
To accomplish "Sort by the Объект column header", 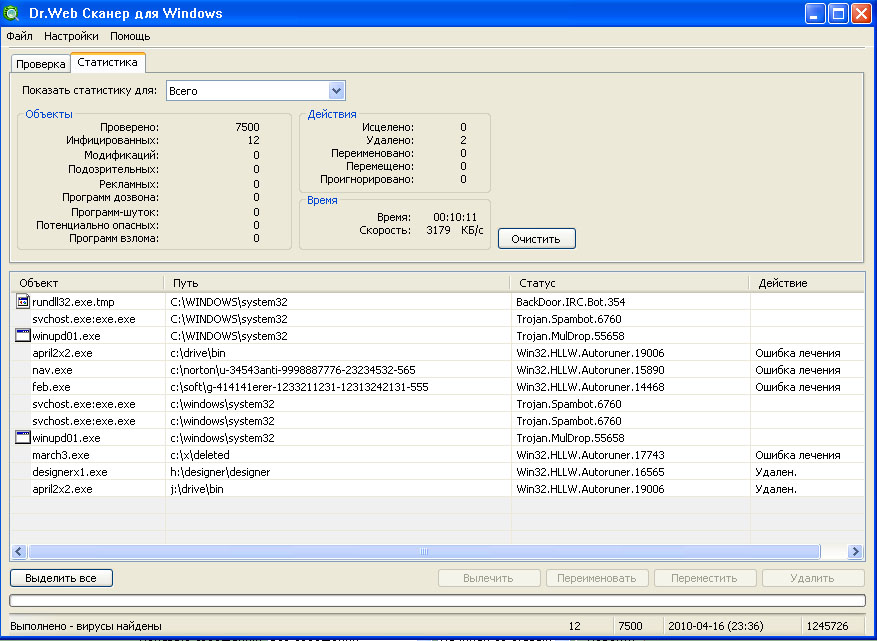I will point(88,283).
